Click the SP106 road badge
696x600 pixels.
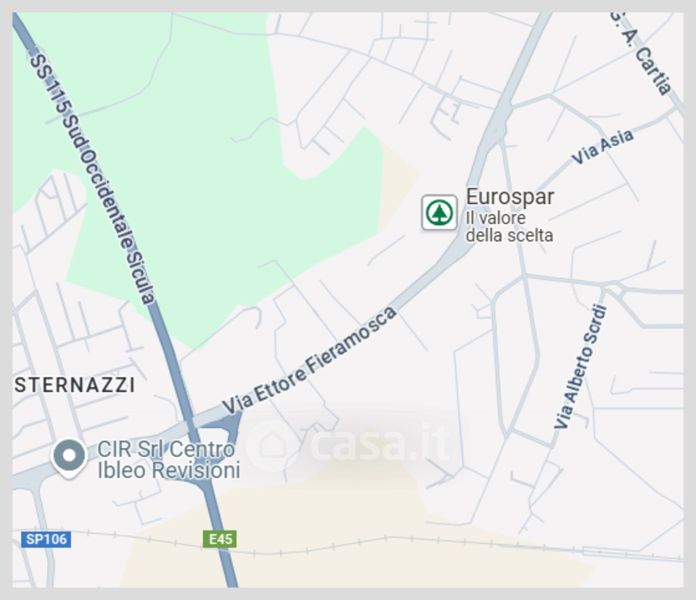(46, 539)
